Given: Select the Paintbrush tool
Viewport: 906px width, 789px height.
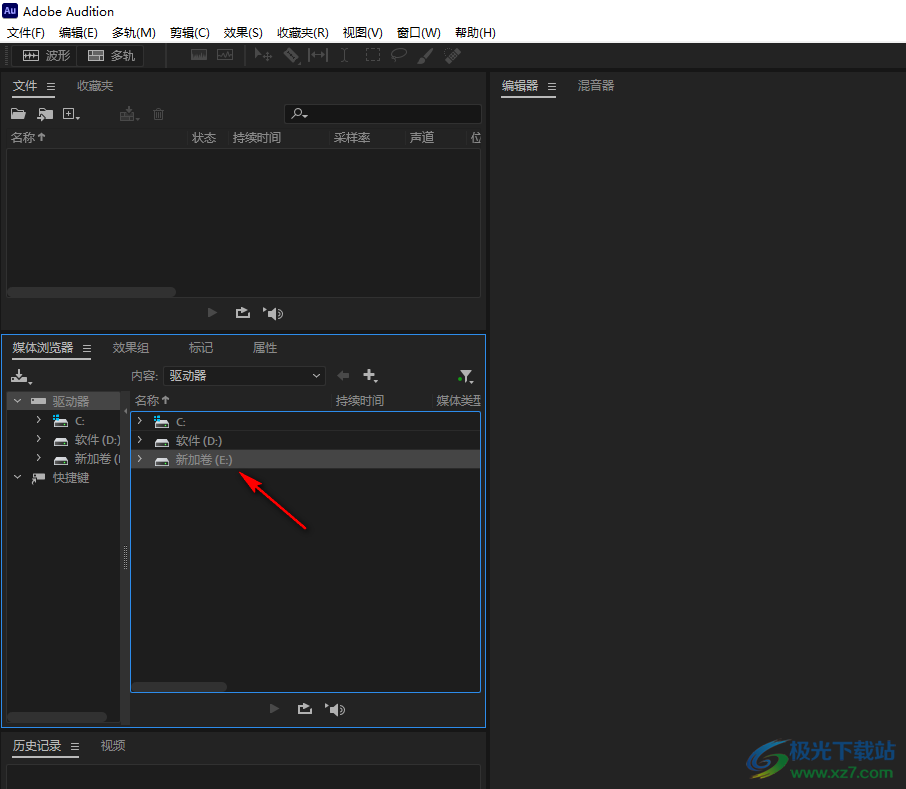Looking at the screenshot, I should coord(424,55).
